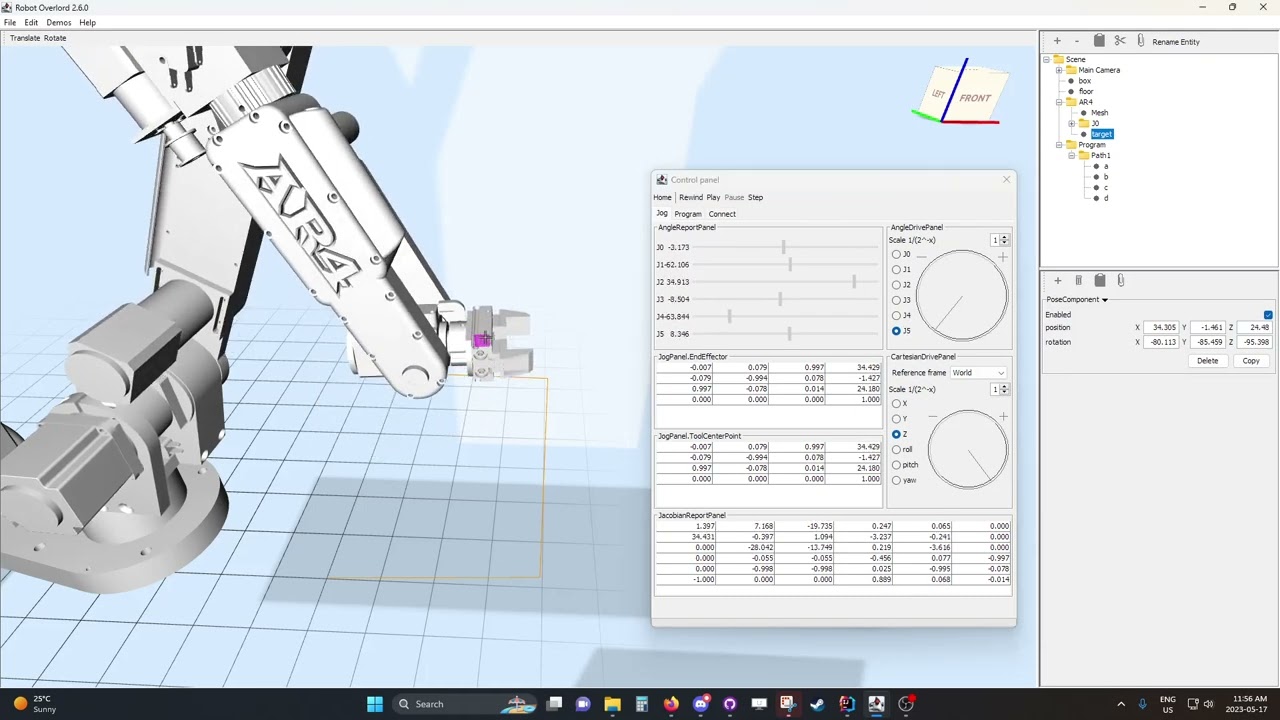The height and width of the screenshot is (720, 1280).
Task: Click Play in the Control panel
Action: 713,197
